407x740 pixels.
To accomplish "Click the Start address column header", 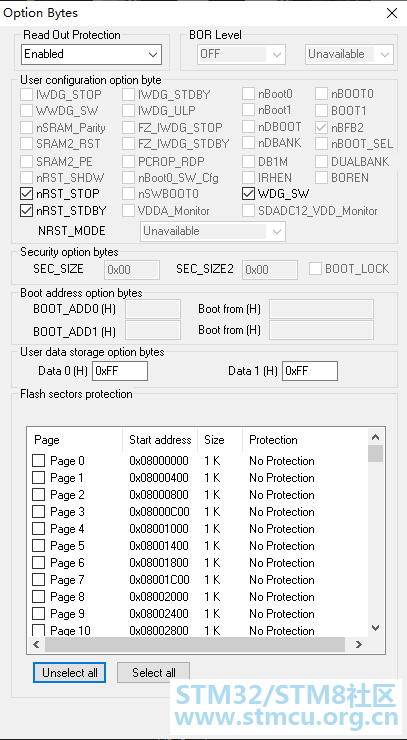I will click(x=160, y=440).
